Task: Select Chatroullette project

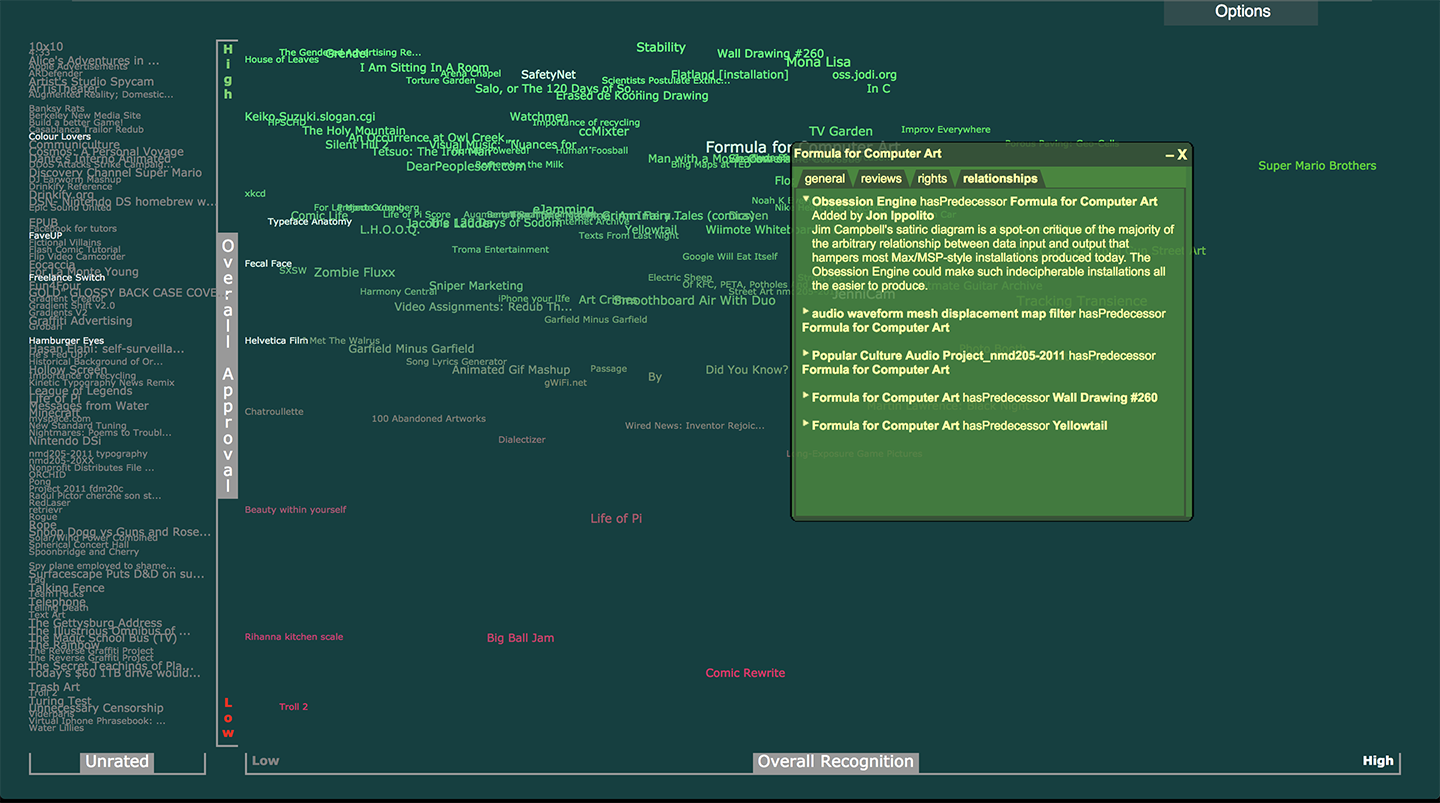Action: coord(274,412)
